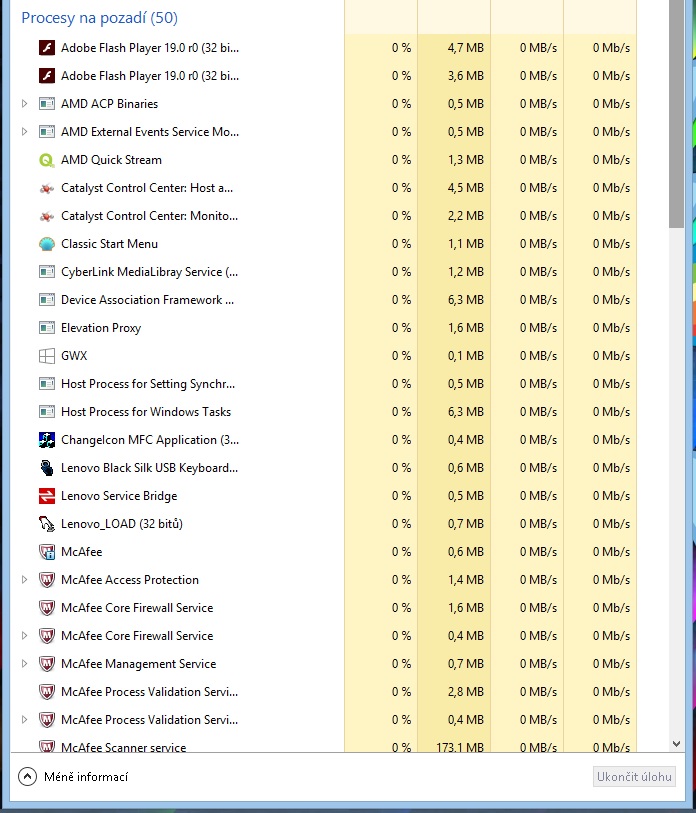This screenshot has width=696, height=813.
Task: Click the McAfee Scanner service icon
Action: coord(47,747)
